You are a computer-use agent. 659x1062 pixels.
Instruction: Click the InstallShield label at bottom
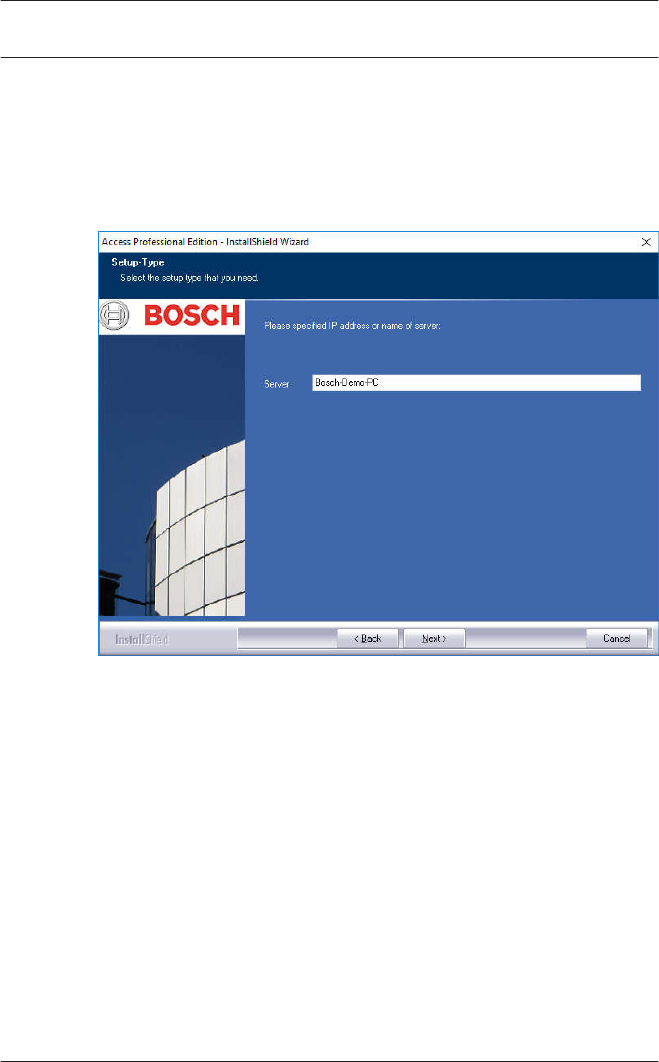pos(142,639)
